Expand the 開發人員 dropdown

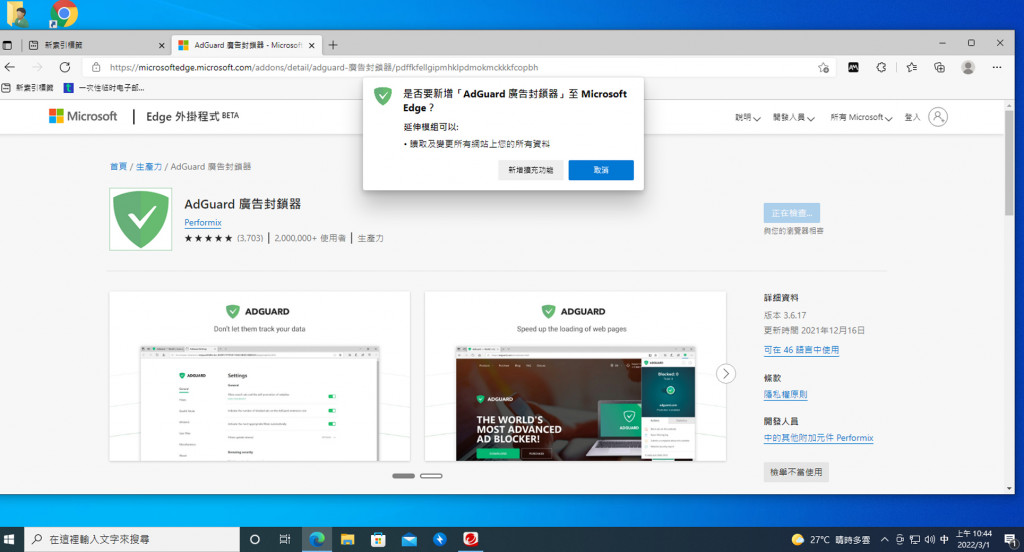(793, 118)
